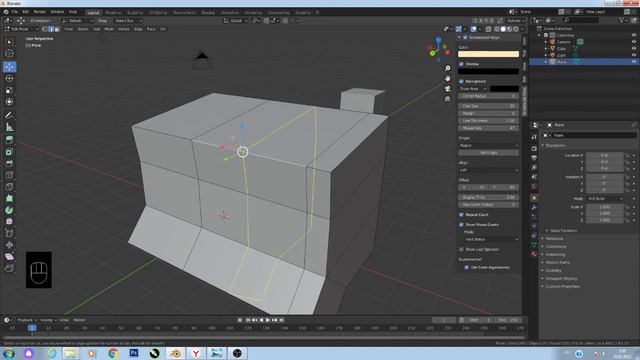The width and height of the screenshot is (640, 360).
Task: Select the Spin tool
Action: 9,210
